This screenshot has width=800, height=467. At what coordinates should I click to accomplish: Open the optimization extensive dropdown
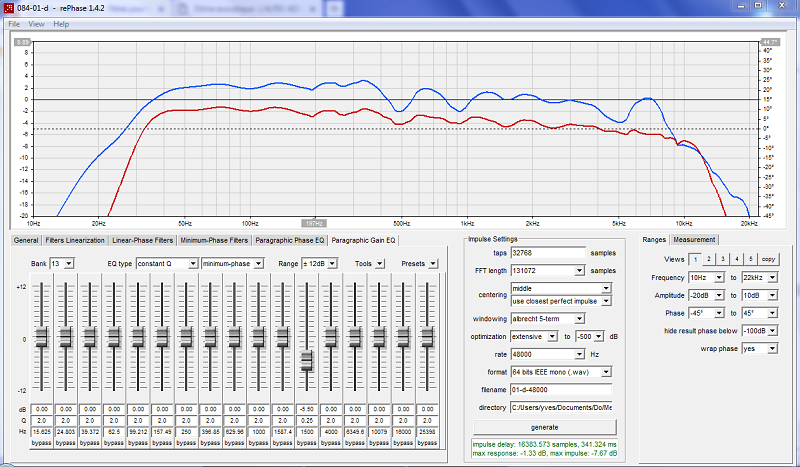(553, 336)
